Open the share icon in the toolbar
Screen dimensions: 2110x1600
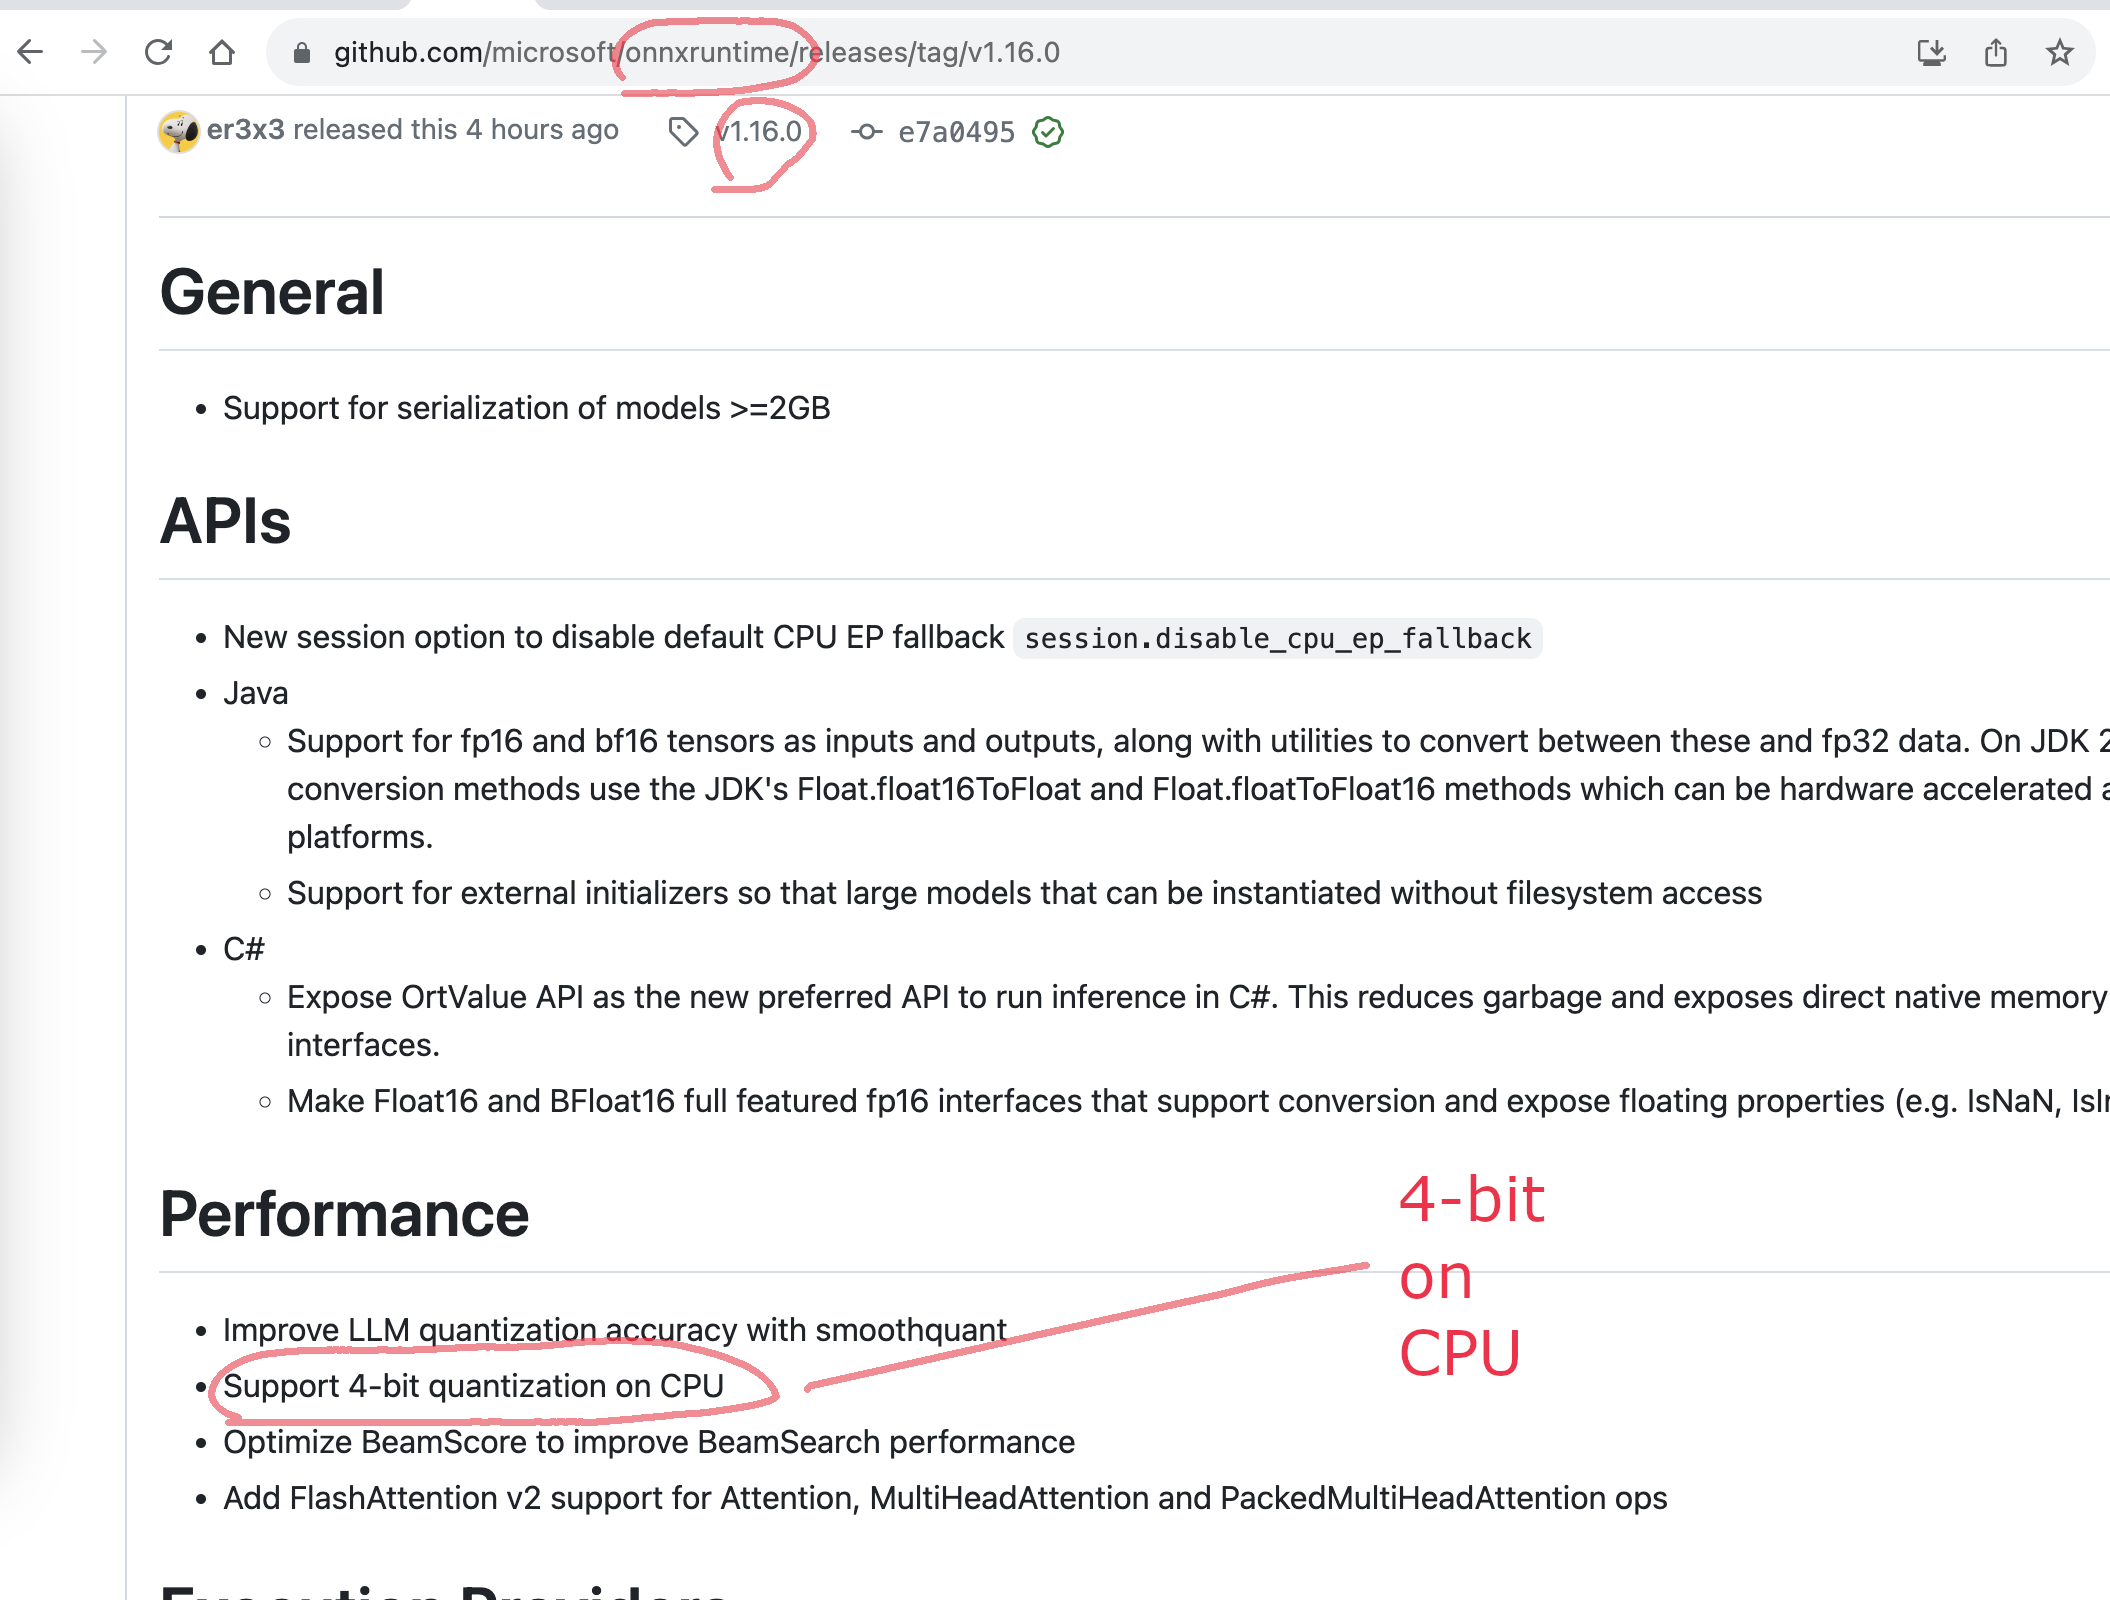(1996, 53)
